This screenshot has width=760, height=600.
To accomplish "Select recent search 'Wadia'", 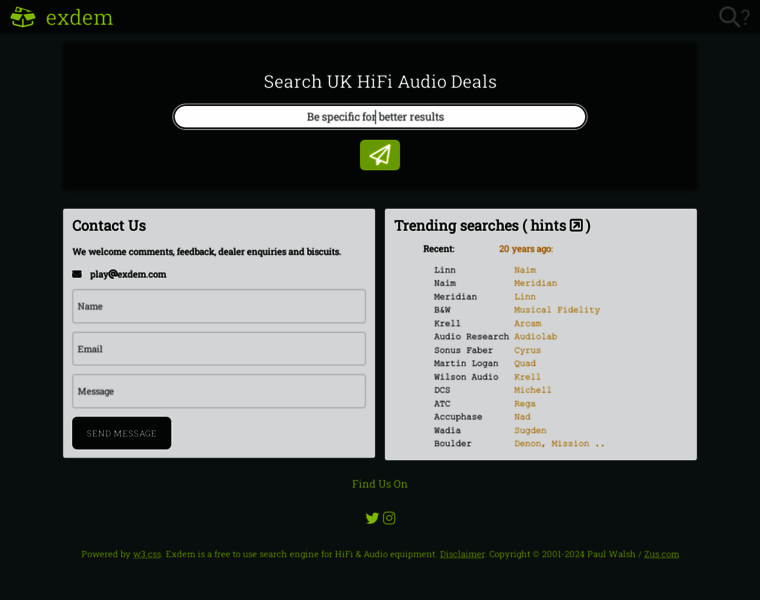I will point(447,430).
